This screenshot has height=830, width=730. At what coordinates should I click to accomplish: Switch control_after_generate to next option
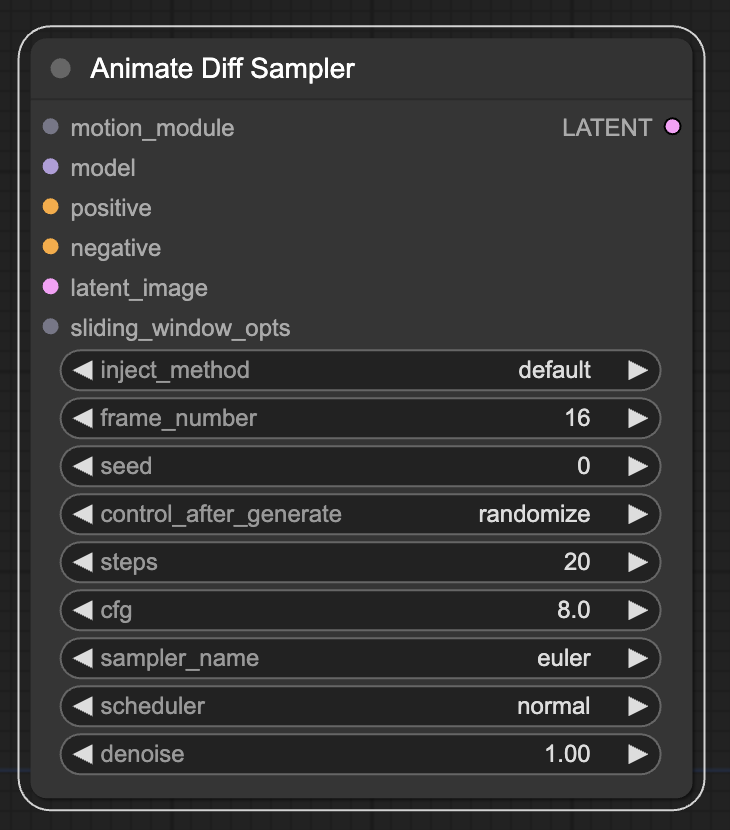637,514
